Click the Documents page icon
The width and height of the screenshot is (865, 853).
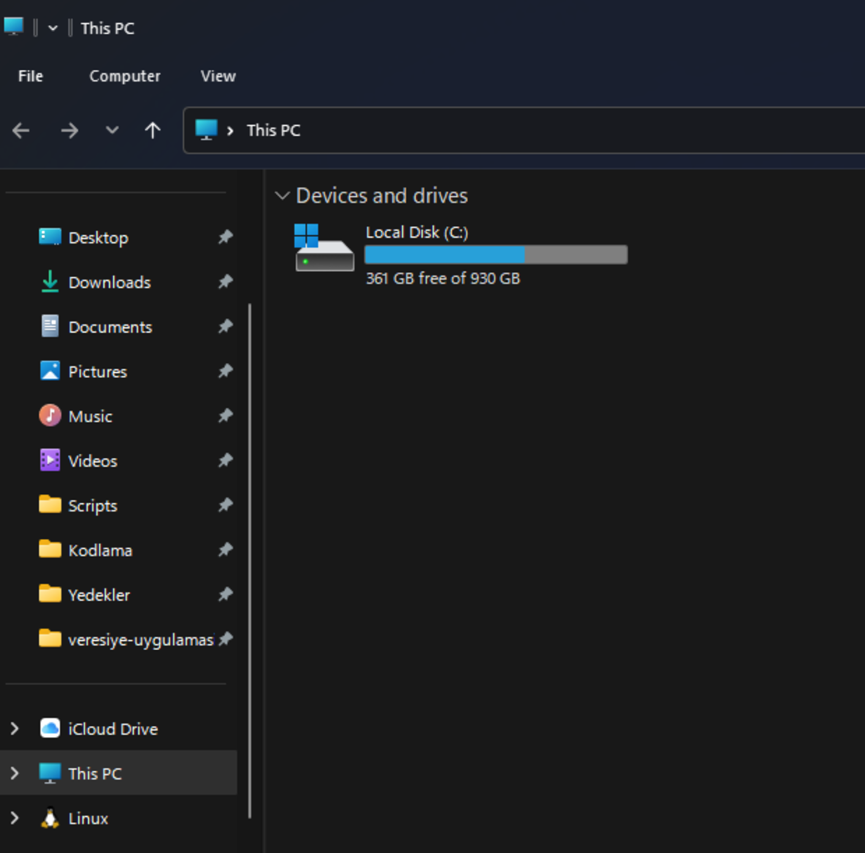[50, 326]
